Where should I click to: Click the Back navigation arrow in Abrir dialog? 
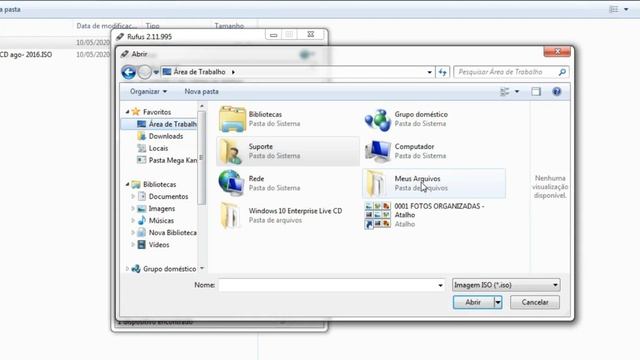129,72
